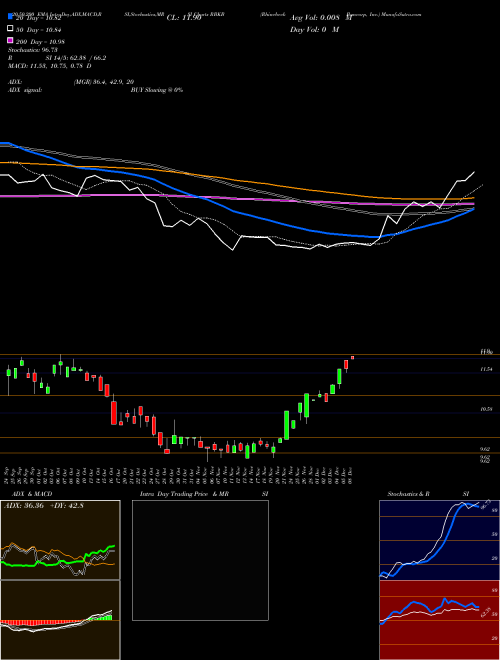
Task: Click the 'Avg Vol: 0.008 M' text
Action: click(x=320, y=18)
